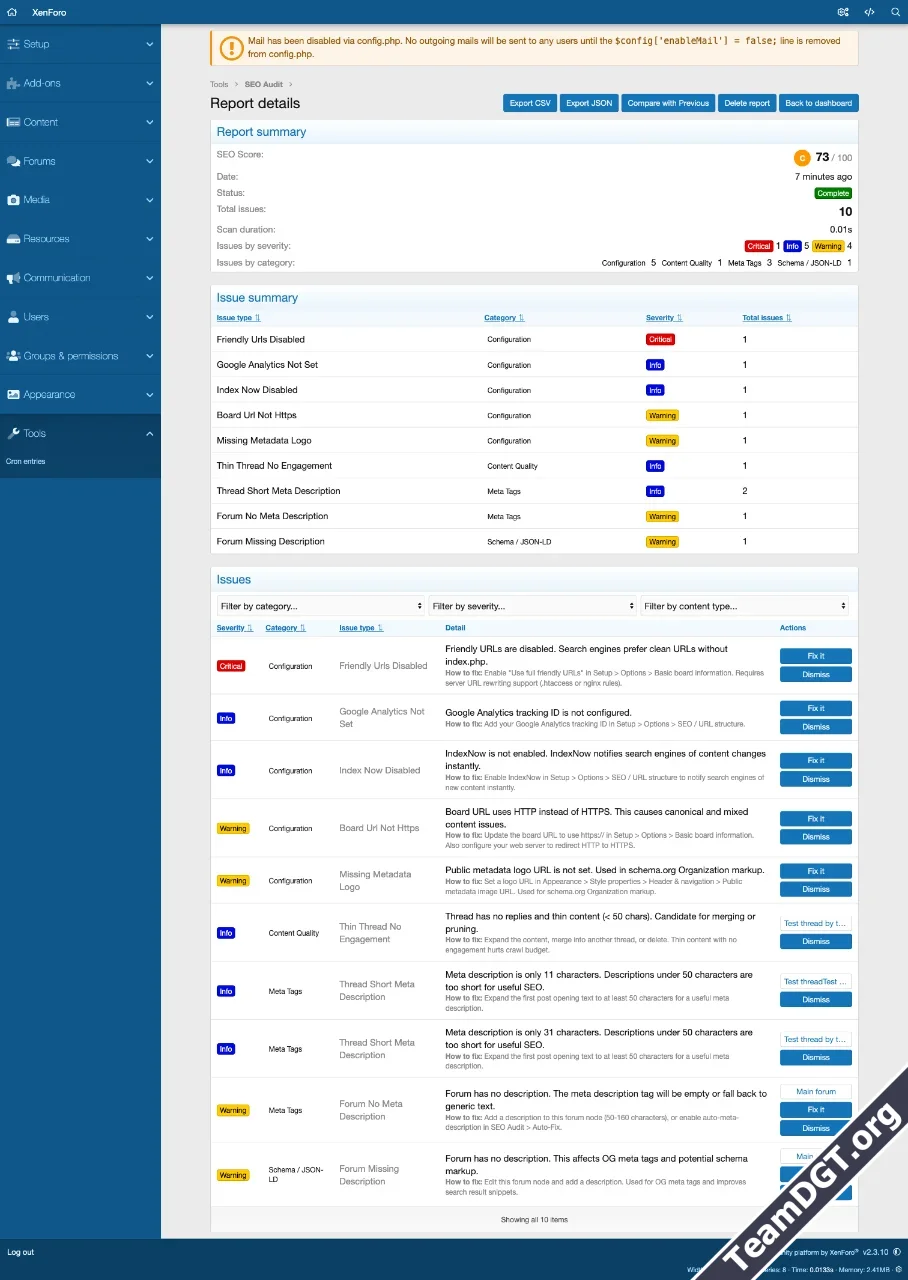Click the Forums chat bubbles icon
908x1280 pixels.
13,161
